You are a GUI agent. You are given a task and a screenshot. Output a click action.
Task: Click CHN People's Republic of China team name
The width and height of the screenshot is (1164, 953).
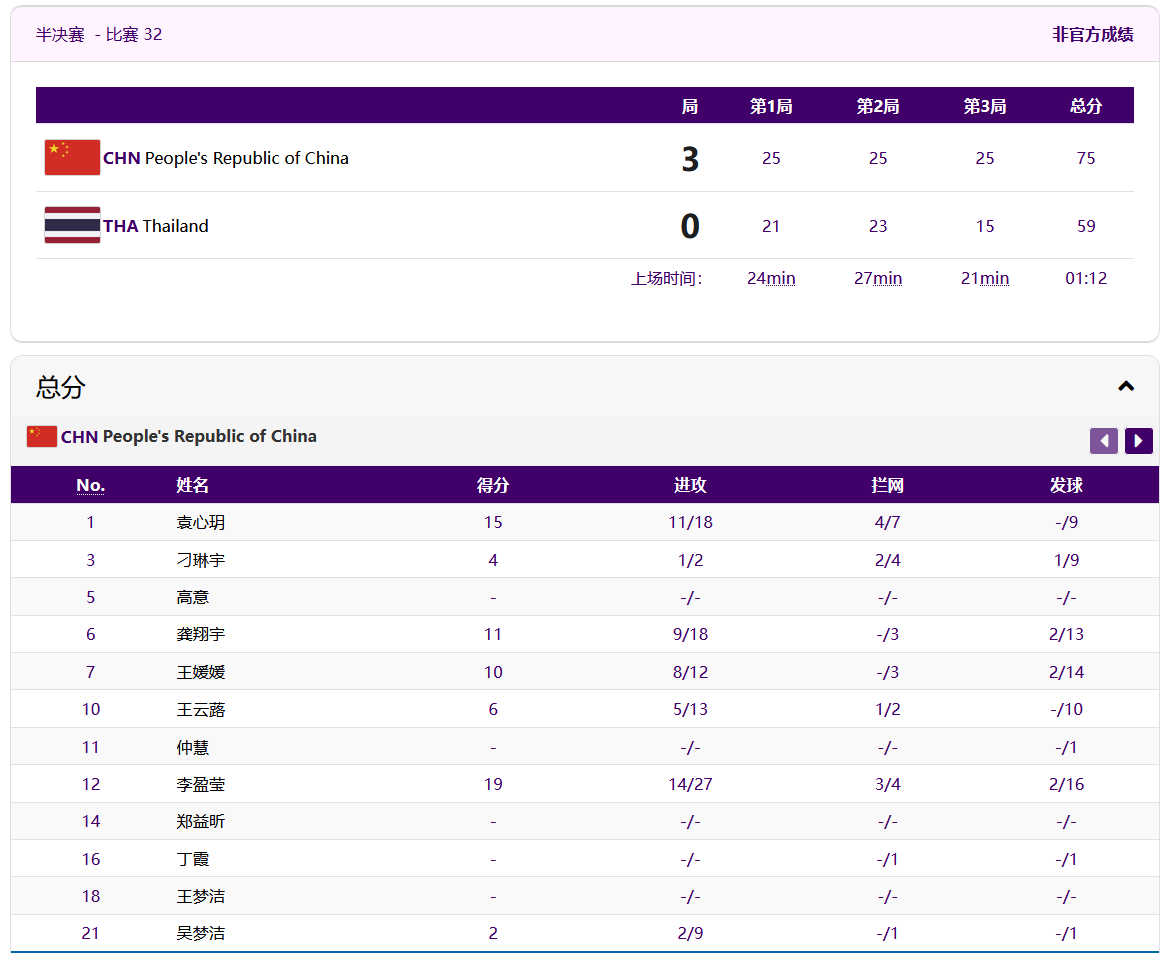(x=226, y=158)
